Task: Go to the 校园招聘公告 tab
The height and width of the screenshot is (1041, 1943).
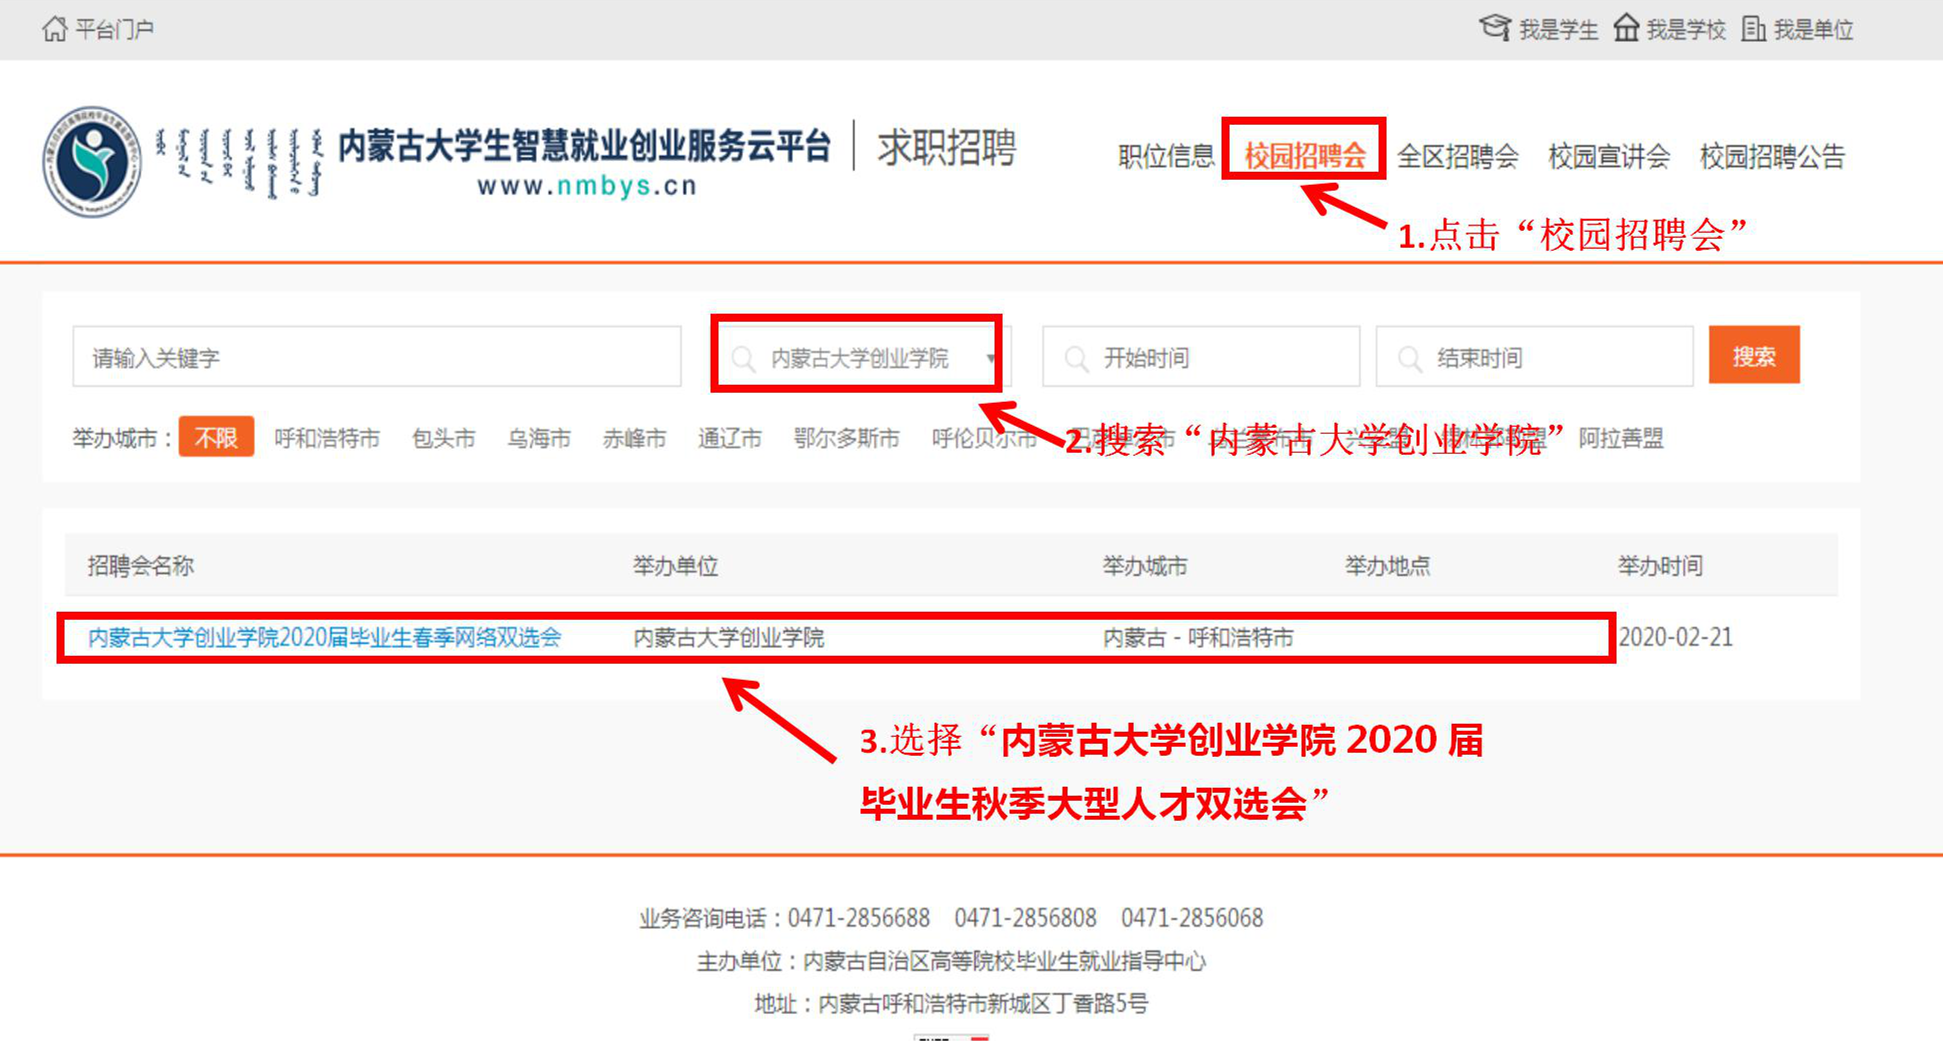Action: (1771, 156)
